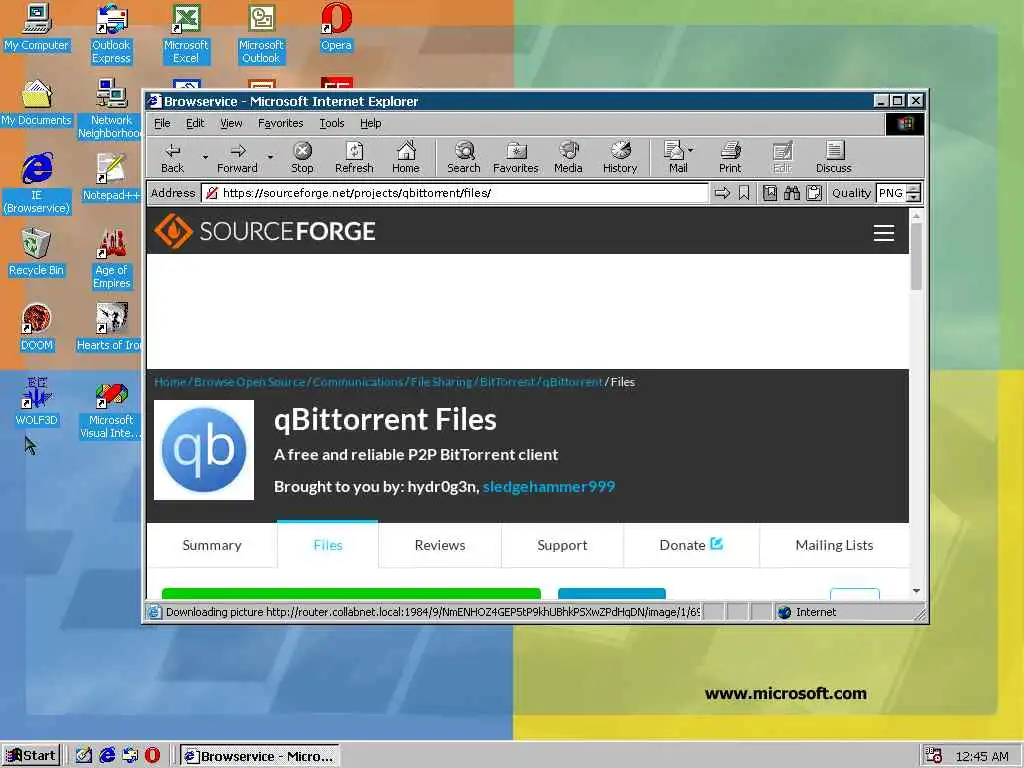Click the qBittorrent breadcrumb link
1024x768 pixels.
click(x=573, y=382)
